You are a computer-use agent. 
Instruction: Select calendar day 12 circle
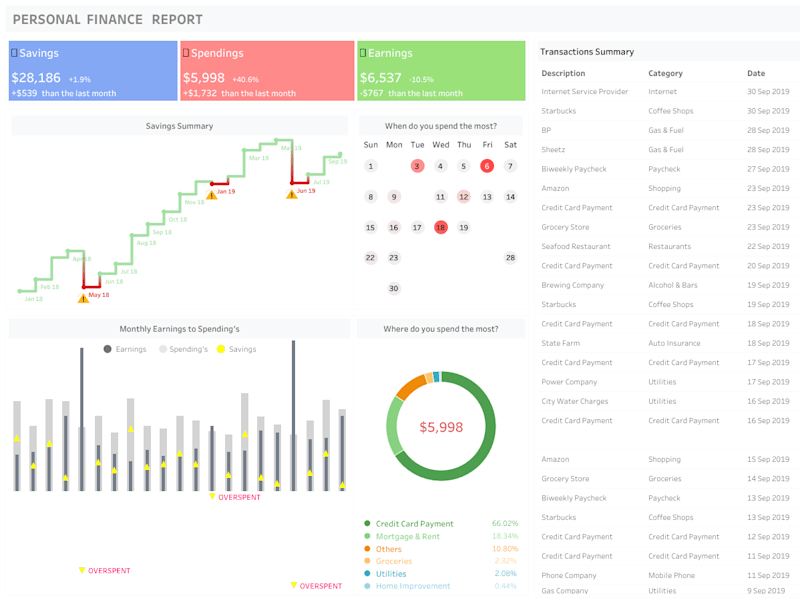[x=463, y=196]
